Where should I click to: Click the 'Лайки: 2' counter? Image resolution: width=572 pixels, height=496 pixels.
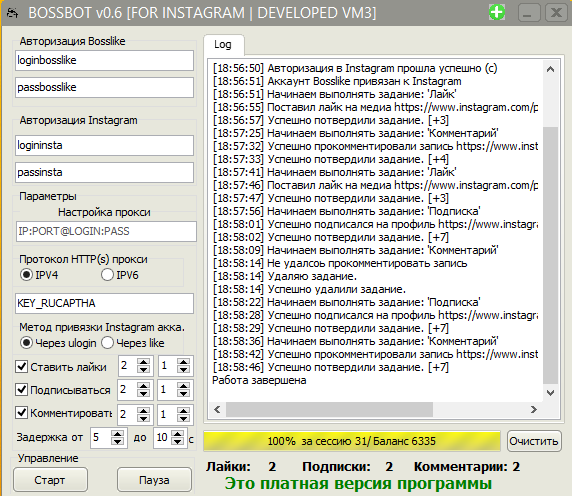(241, 466)
